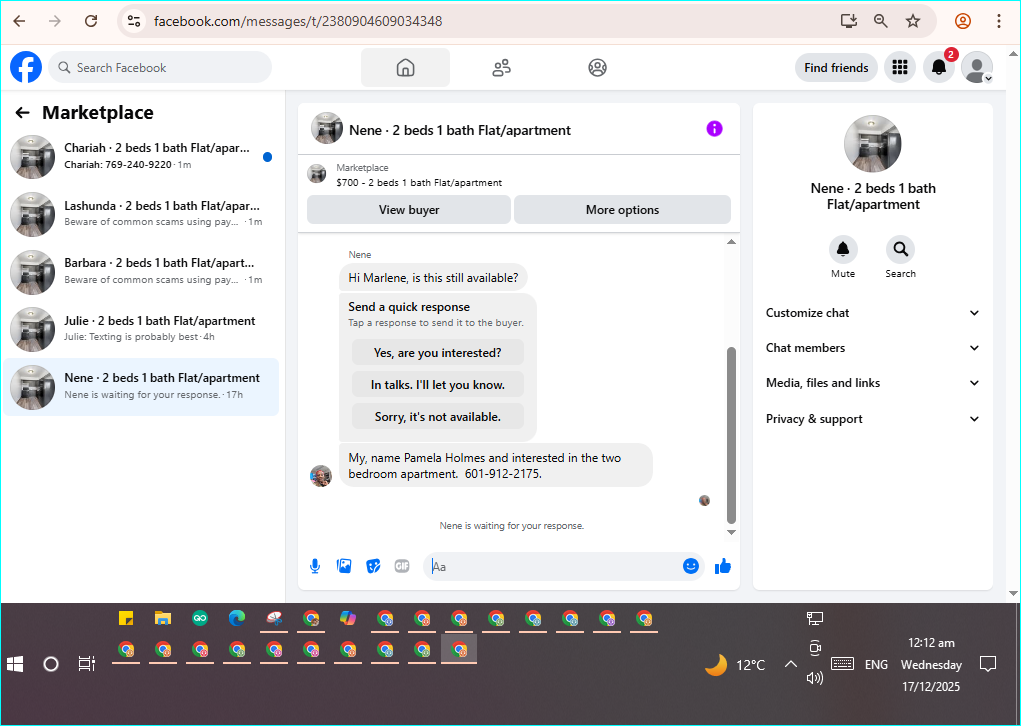Click the listing thumbnail beside Marketplace $700

click(317, 174)
